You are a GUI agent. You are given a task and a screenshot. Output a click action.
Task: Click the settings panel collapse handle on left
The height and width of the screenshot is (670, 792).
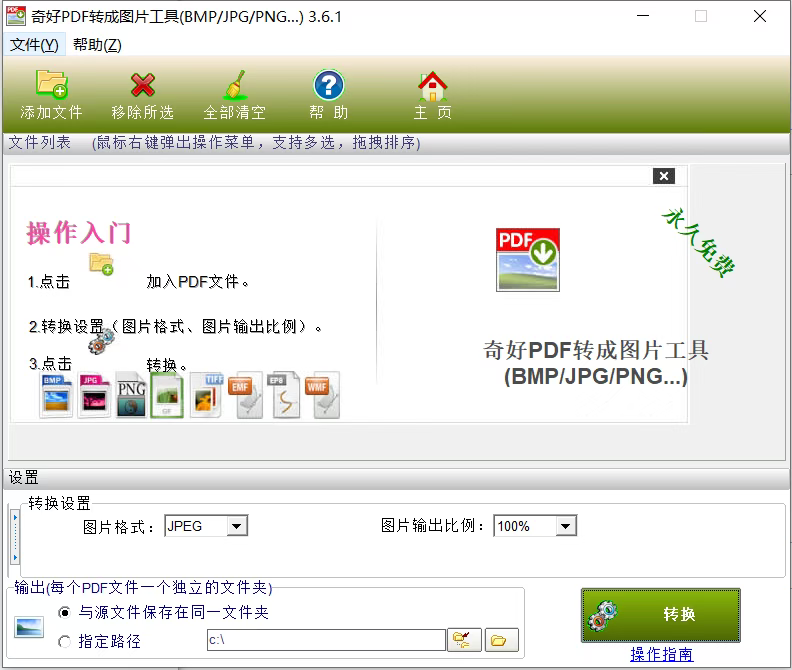click(16, 537)
